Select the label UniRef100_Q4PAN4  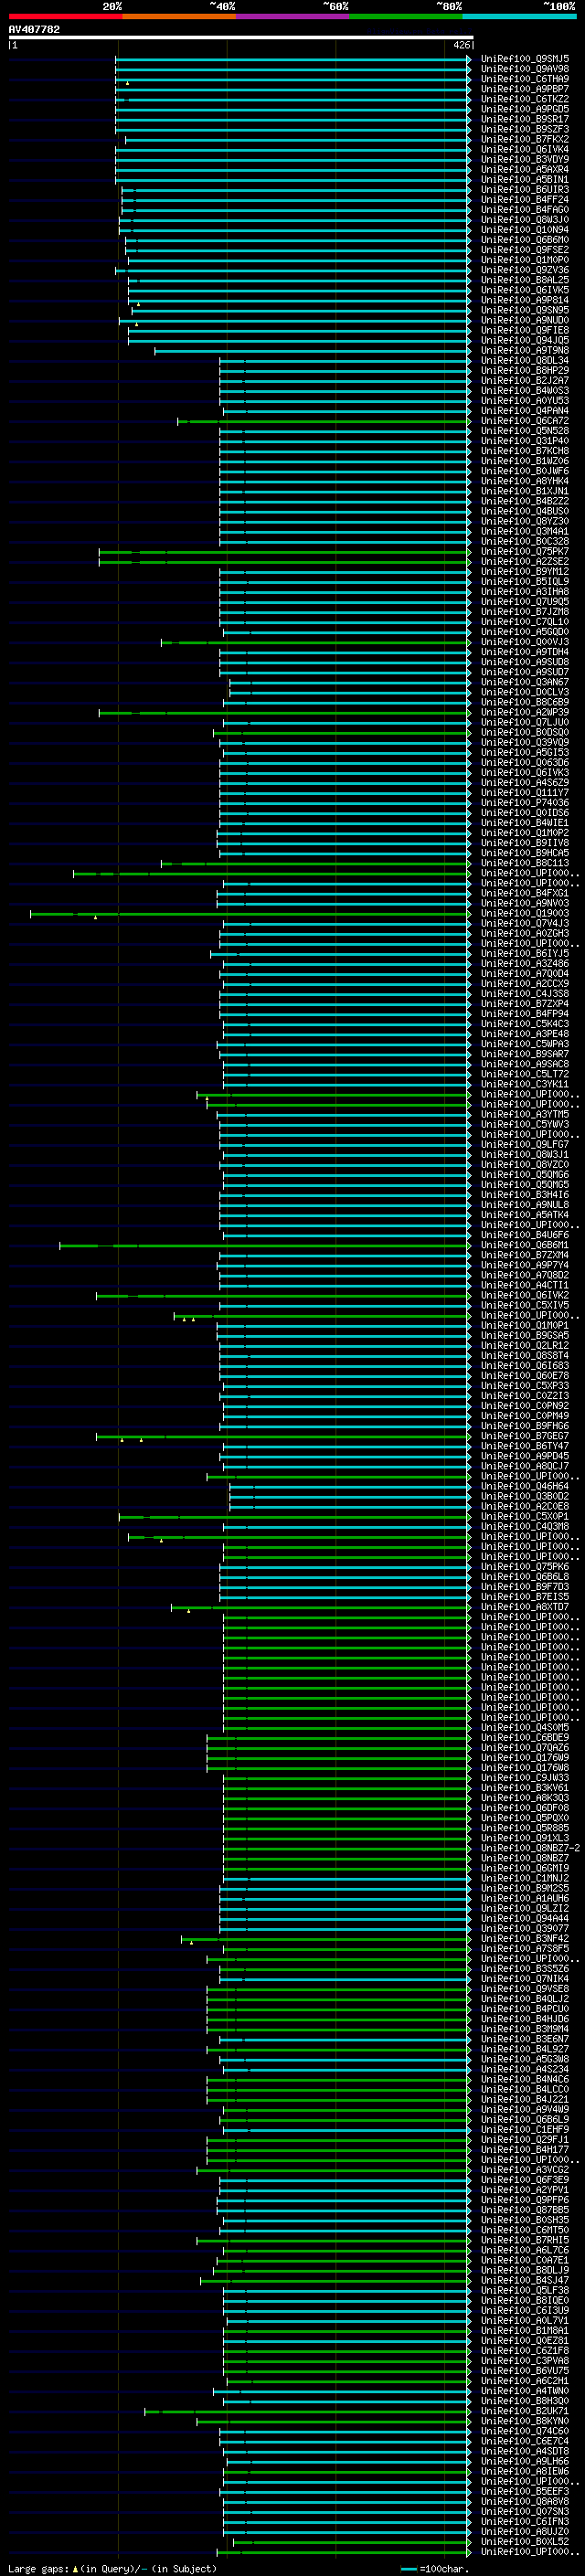[x=524, y=411]
